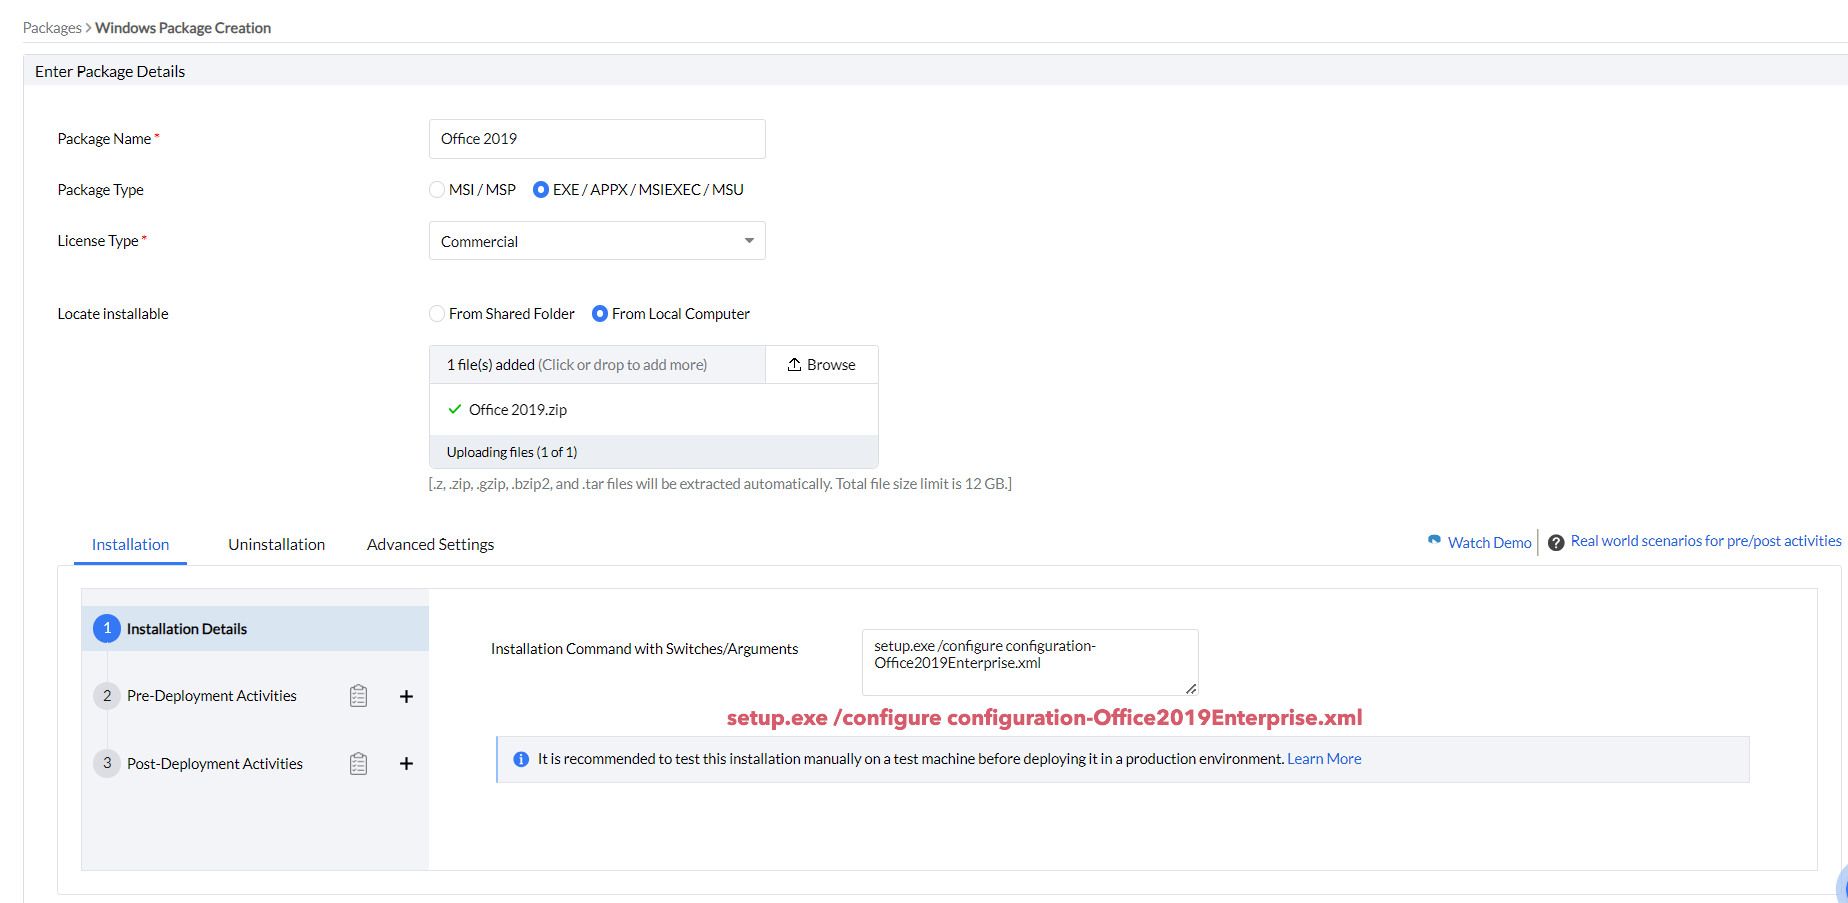Switch to the Uninstallation tab

tap(277, 544)
